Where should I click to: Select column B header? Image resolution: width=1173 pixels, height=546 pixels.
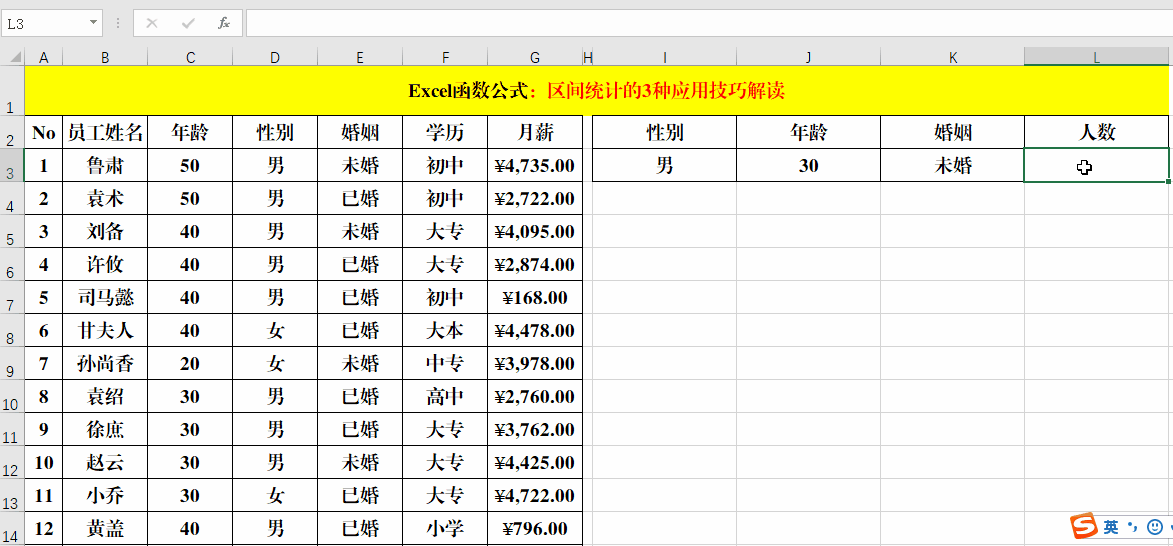pyautogui.click(x=105, y=57)
